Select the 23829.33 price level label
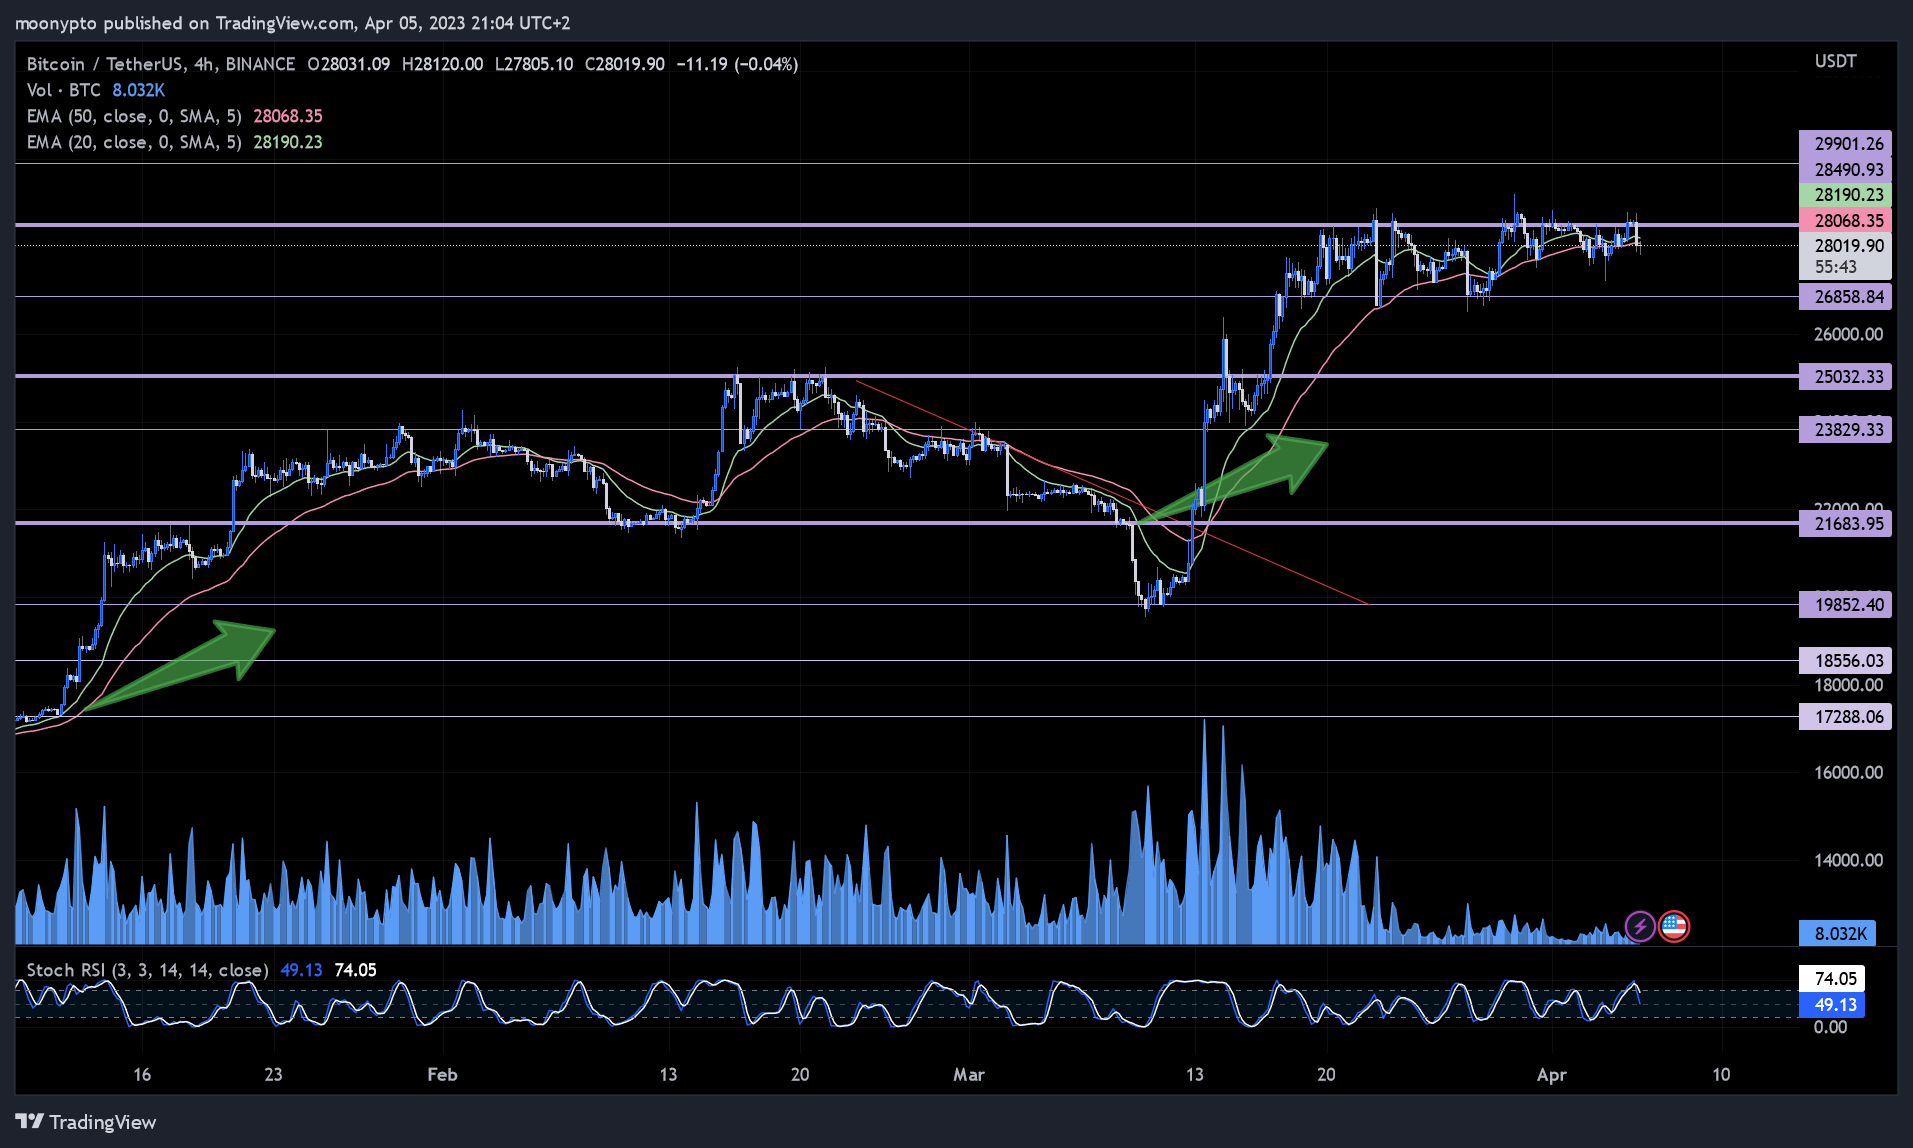 [1845, 430]
